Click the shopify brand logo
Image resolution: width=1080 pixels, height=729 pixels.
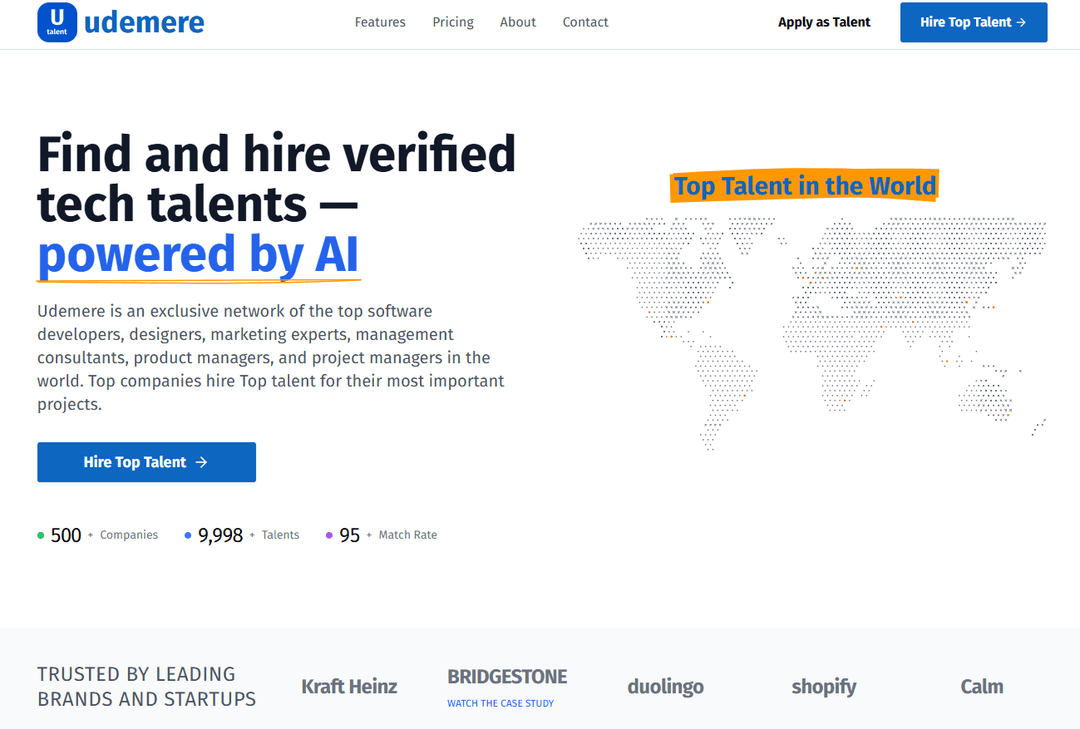823,687
